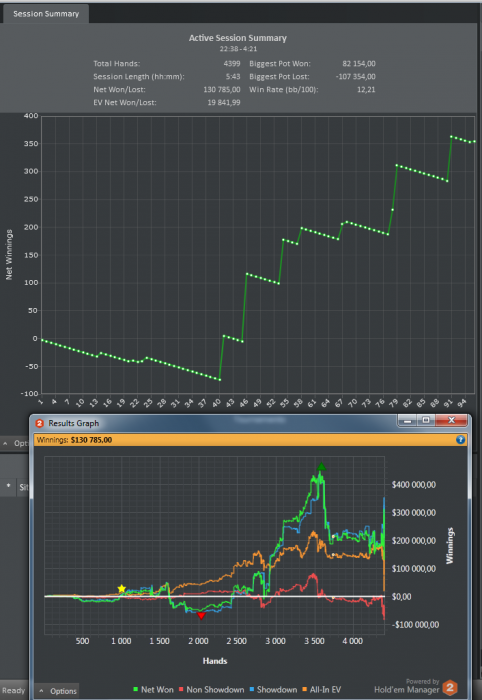The height and width of the screenshot is (700, 482).
Task: Close the Results Graph window
Action: click(x=451, y=421)
